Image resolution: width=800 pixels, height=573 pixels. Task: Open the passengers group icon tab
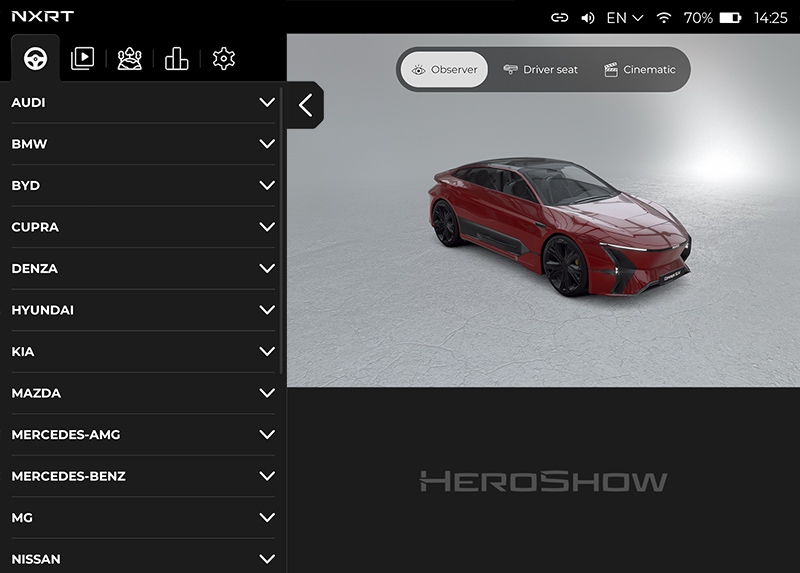click(x=130, y=58)
